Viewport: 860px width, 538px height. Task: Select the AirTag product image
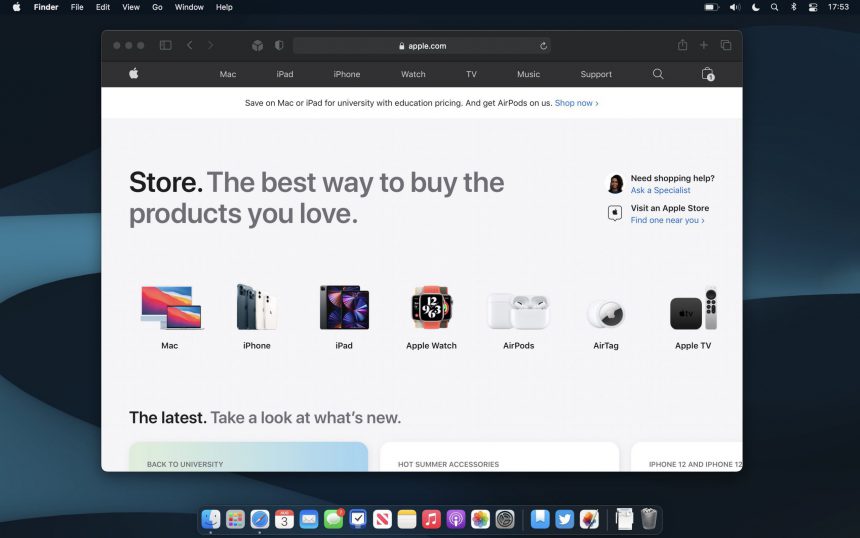click(x=606, y=314)
